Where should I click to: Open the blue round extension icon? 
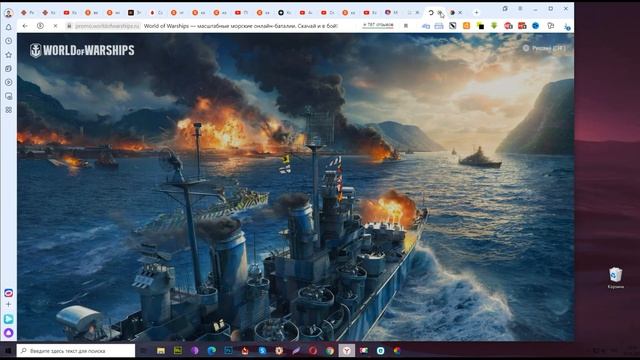pyautogui.click(x=536, y=26)
